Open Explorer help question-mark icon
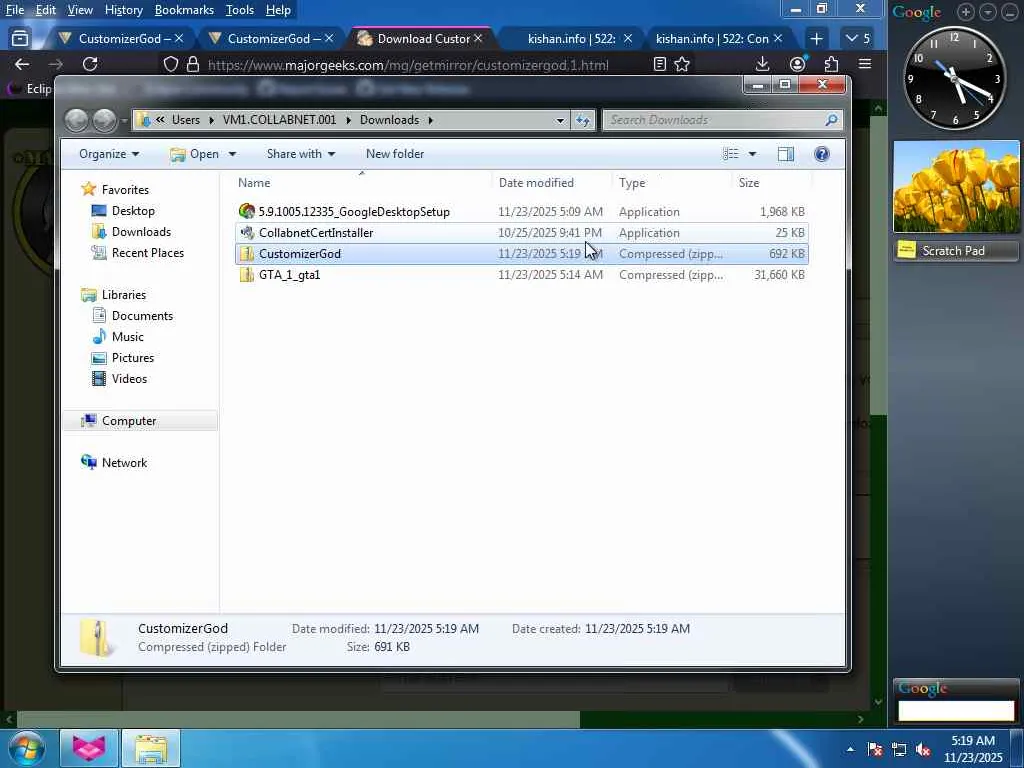Viewport: 1024px width, 768px height. point(822,154)
